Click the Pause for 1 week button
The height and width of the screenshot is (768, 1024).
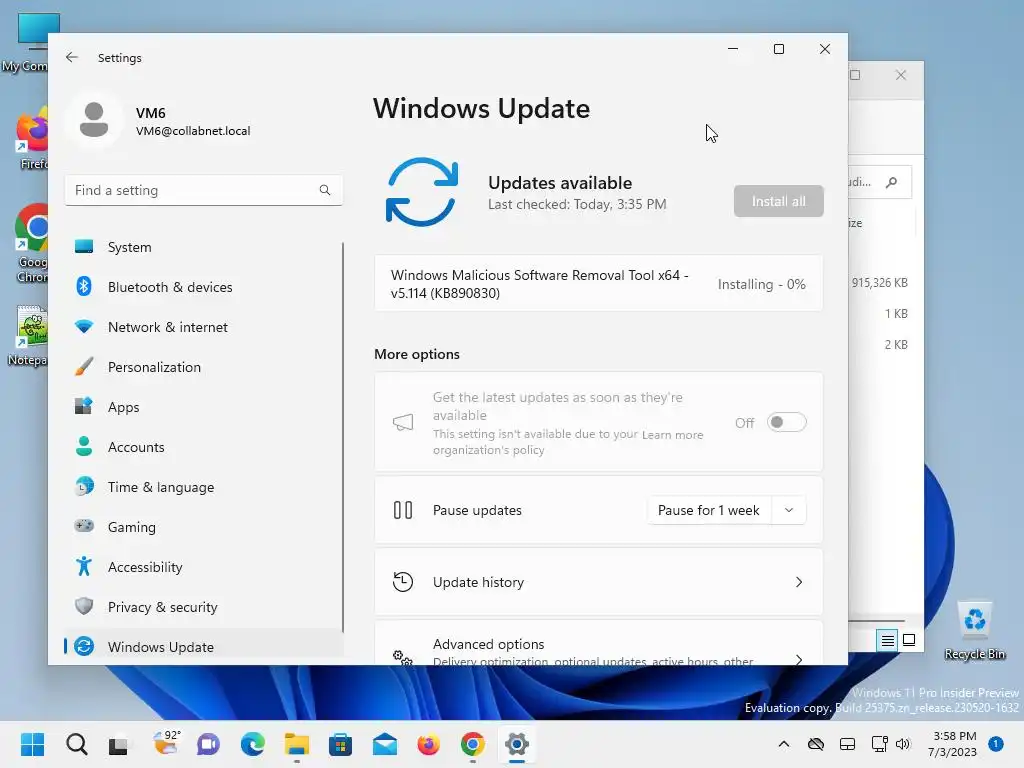click(x=709, y=510)
